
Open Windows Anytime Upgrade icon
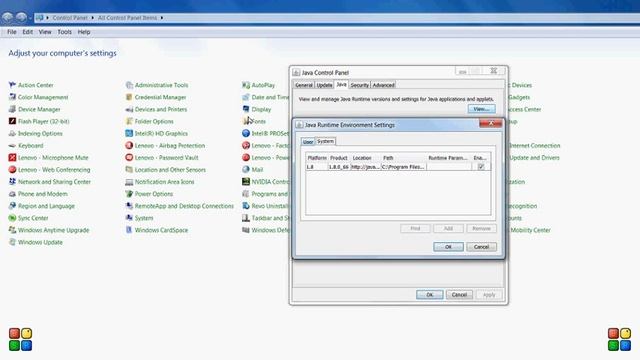point(12,230)
